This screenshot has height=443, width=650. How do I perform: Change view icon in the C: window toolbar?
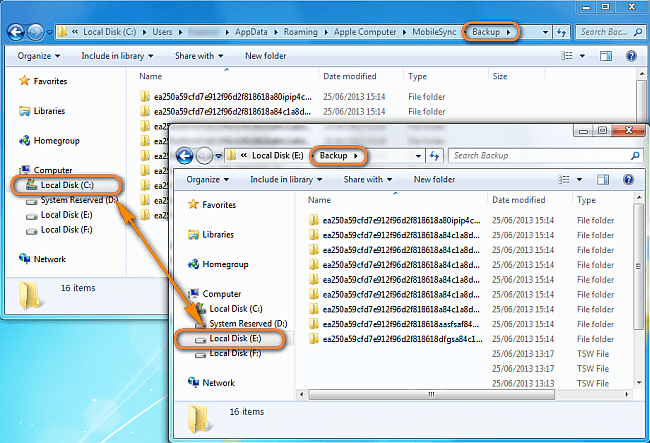pyautogui.click(x=567, y=56)
